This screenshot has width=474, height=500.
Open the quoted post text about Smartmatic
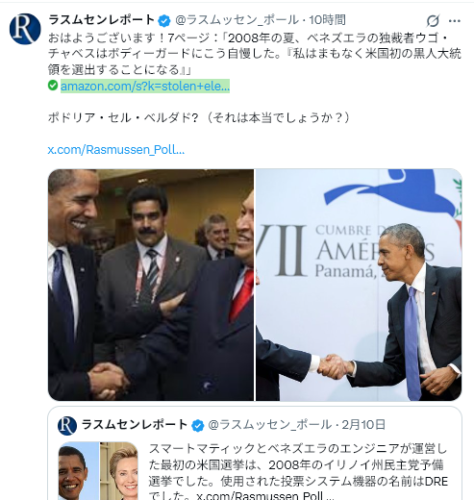pos(298,473)
